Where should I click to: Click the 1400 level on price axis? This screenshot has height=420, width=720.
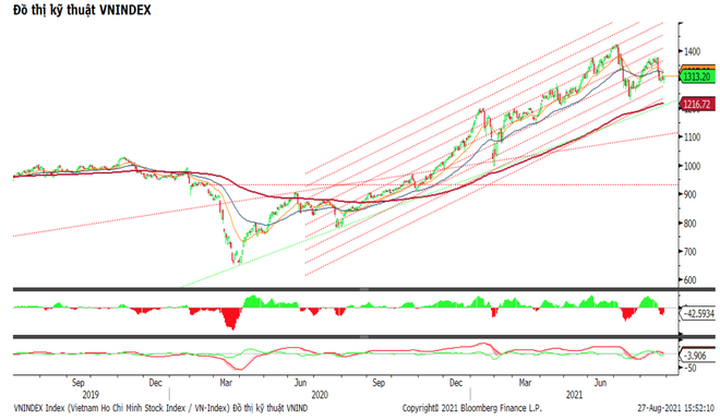[691, 50]
